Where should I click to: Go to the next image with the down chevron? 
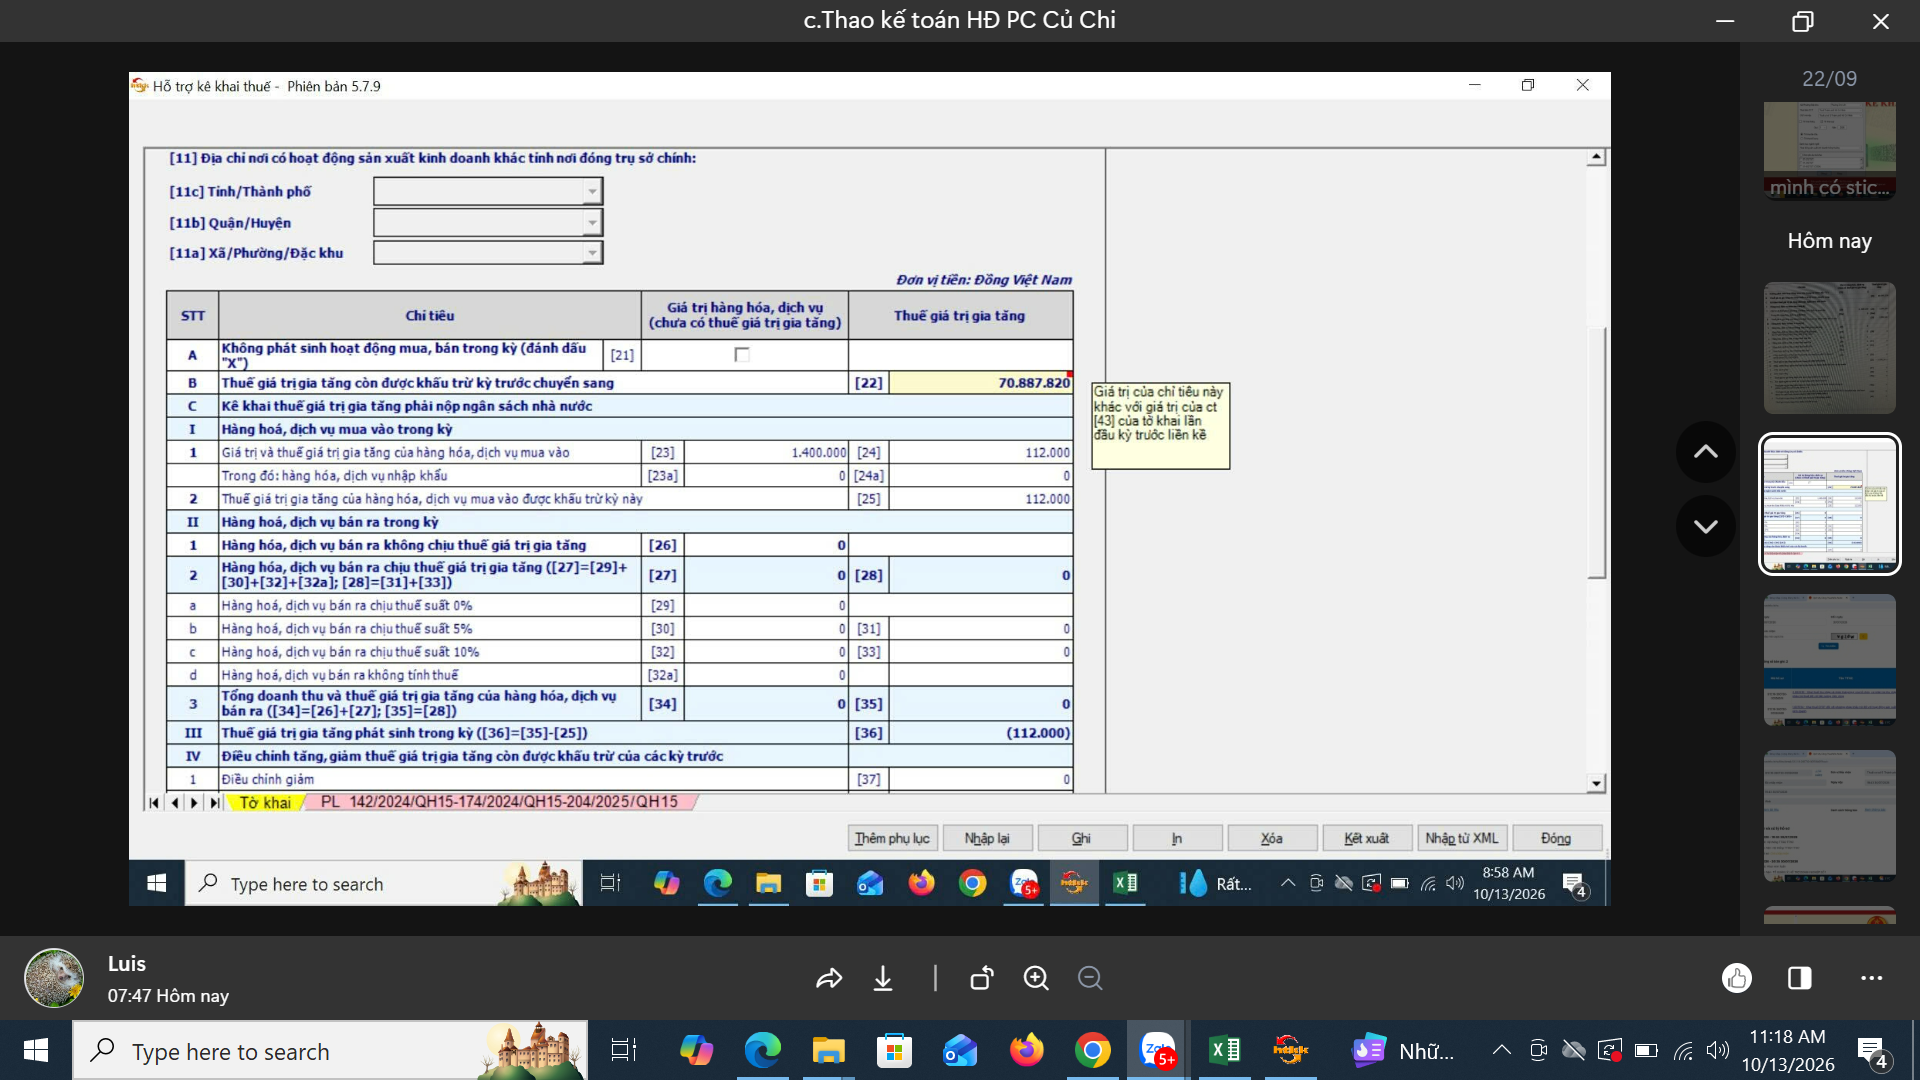[1706, 526]
